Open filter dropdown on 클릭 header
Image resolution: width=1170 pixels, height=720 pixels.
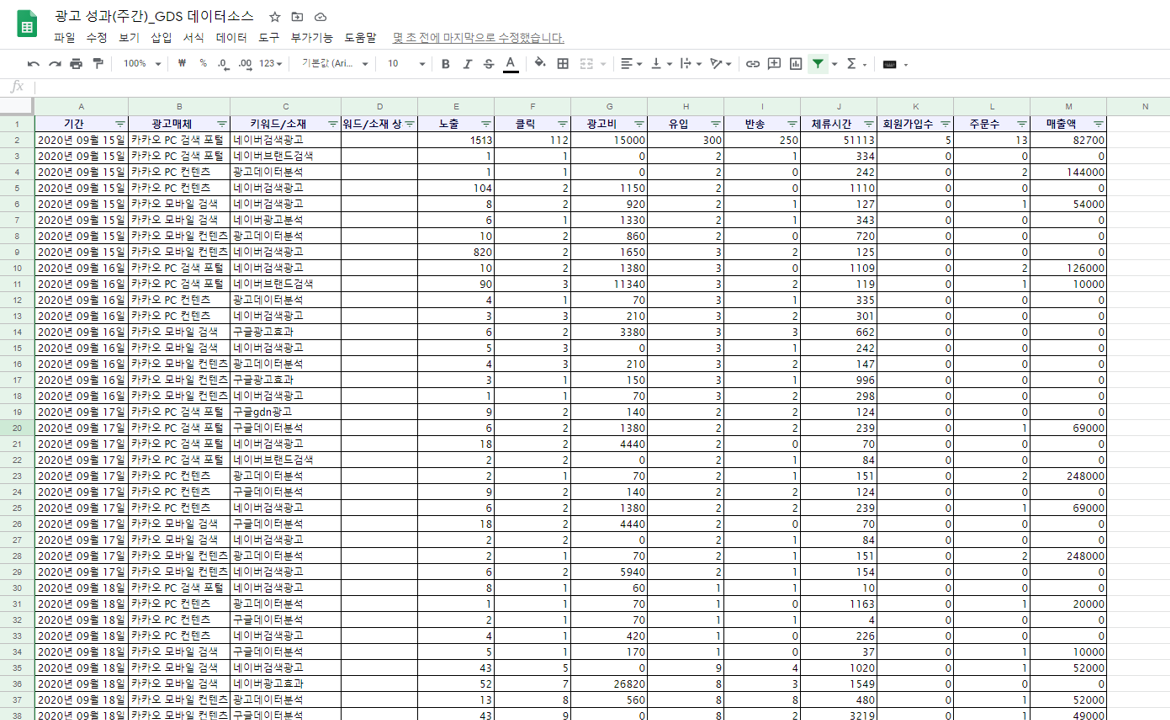pos(563,124)
